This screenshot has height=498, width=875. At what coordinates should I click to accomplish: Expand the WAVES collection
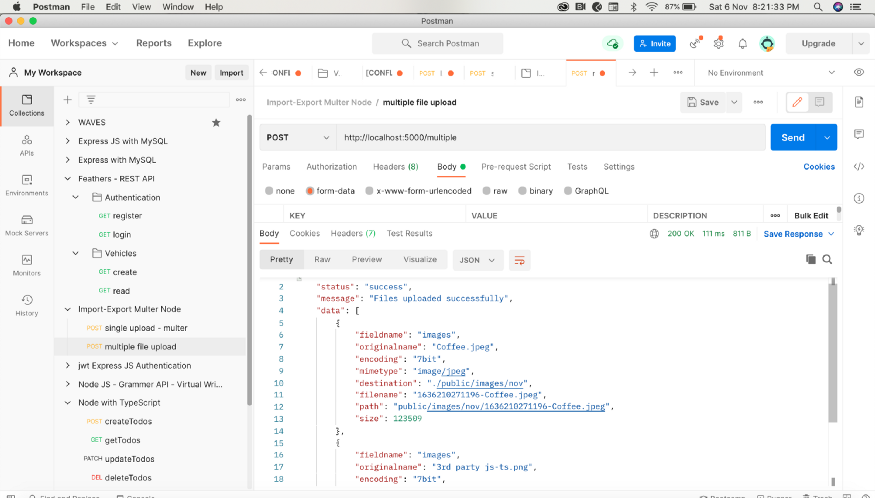(68, 122)
